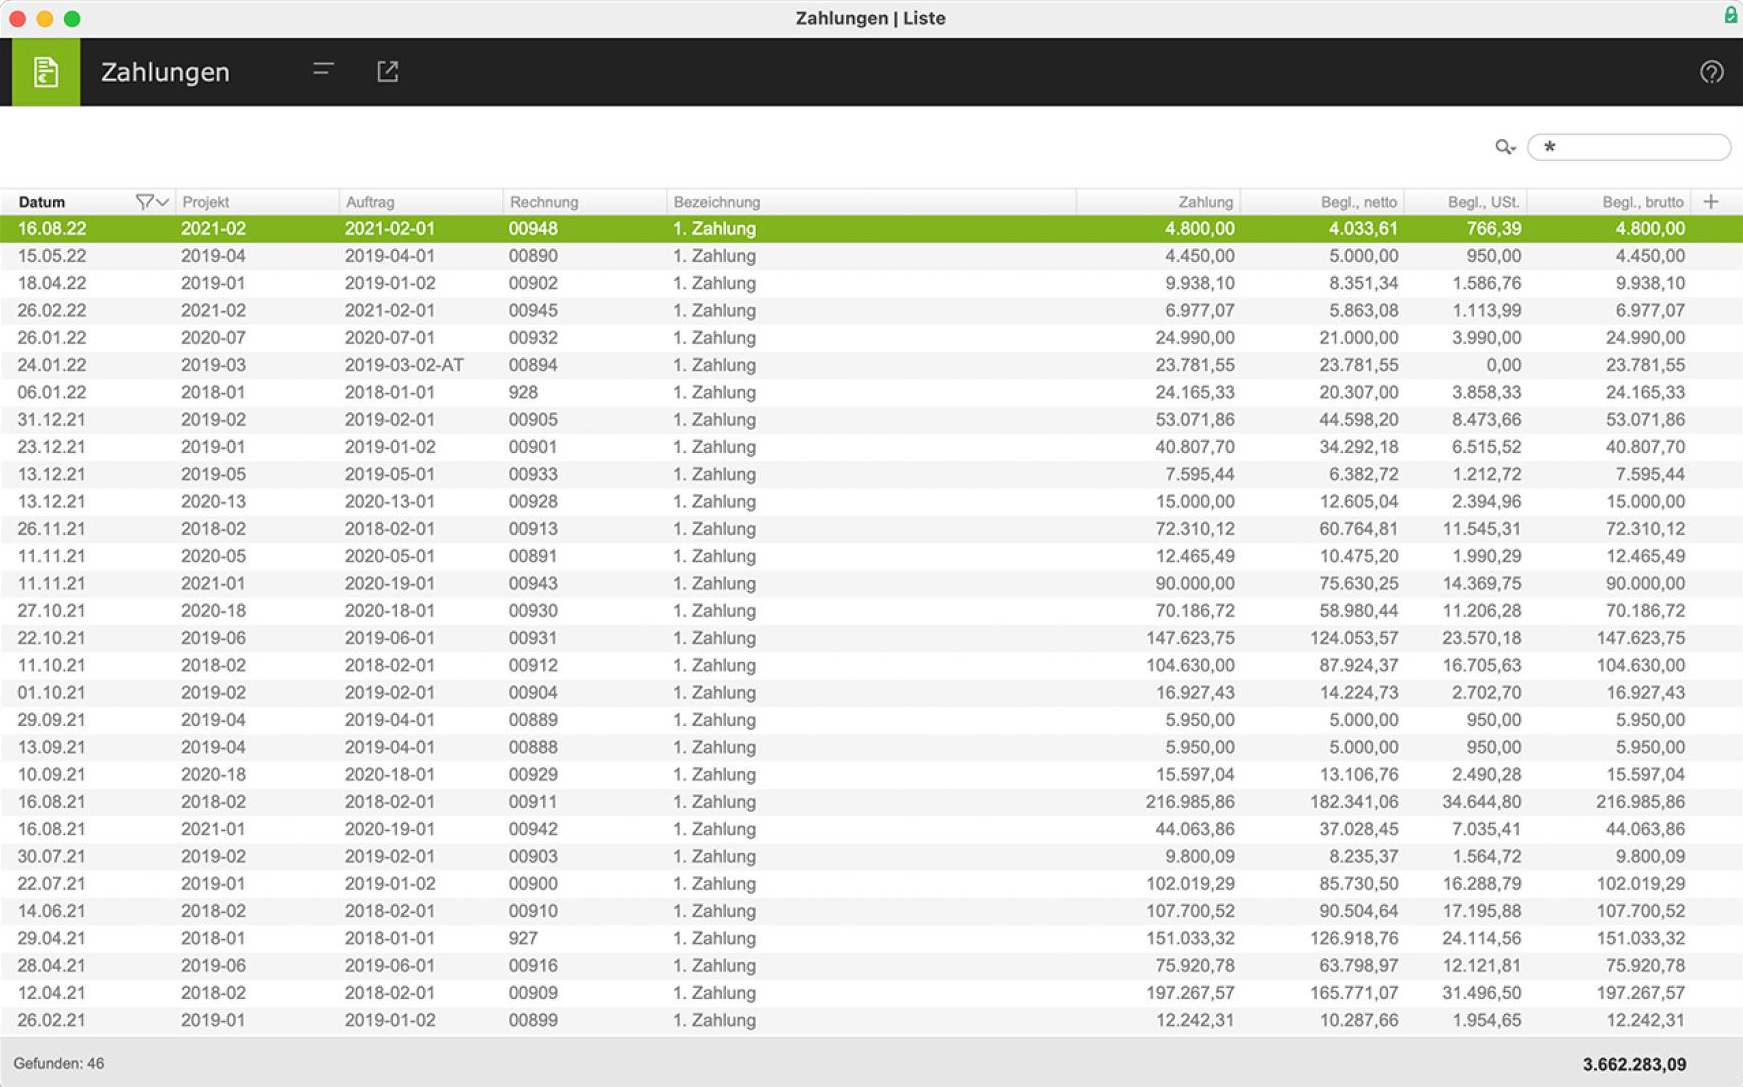Add a column with the plus icon
This screenshot has width=1743, height=1087.
point(1711,202)
